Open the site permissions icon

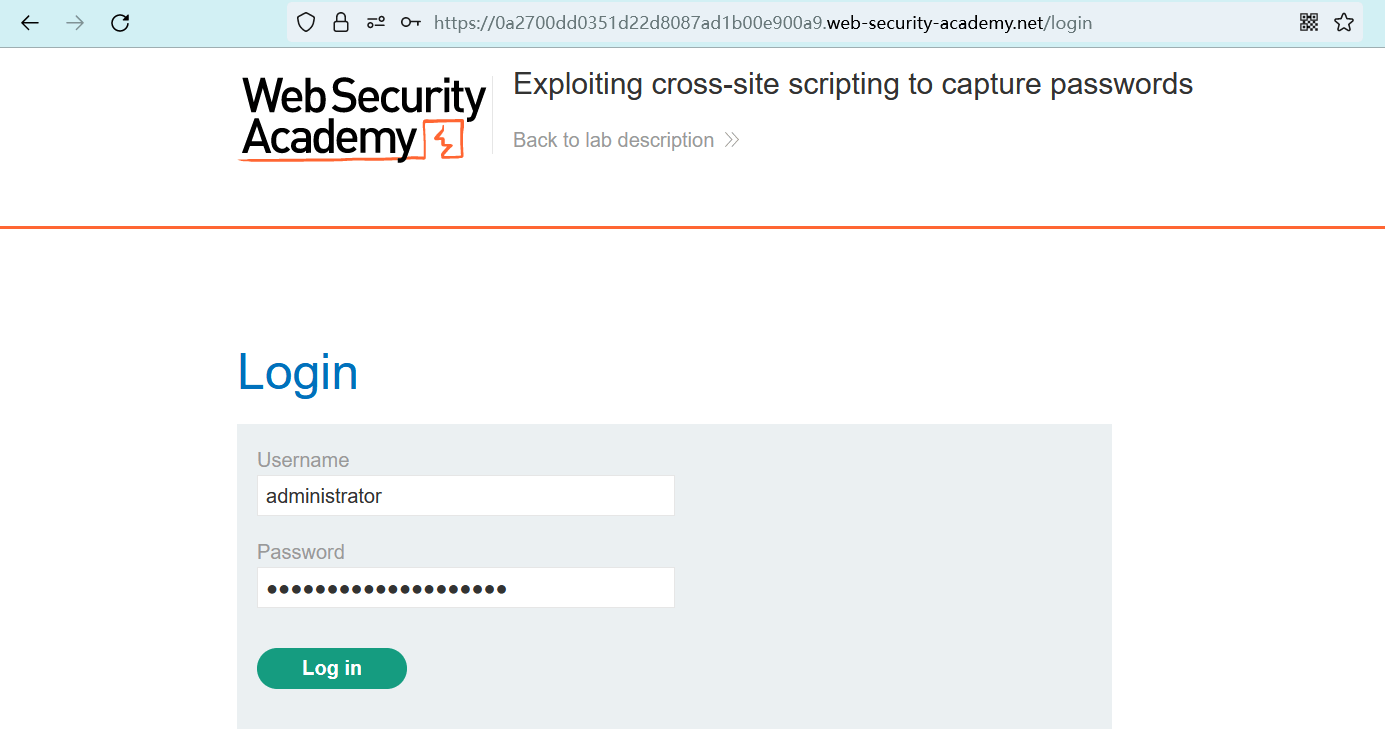[x=376, y=22]
